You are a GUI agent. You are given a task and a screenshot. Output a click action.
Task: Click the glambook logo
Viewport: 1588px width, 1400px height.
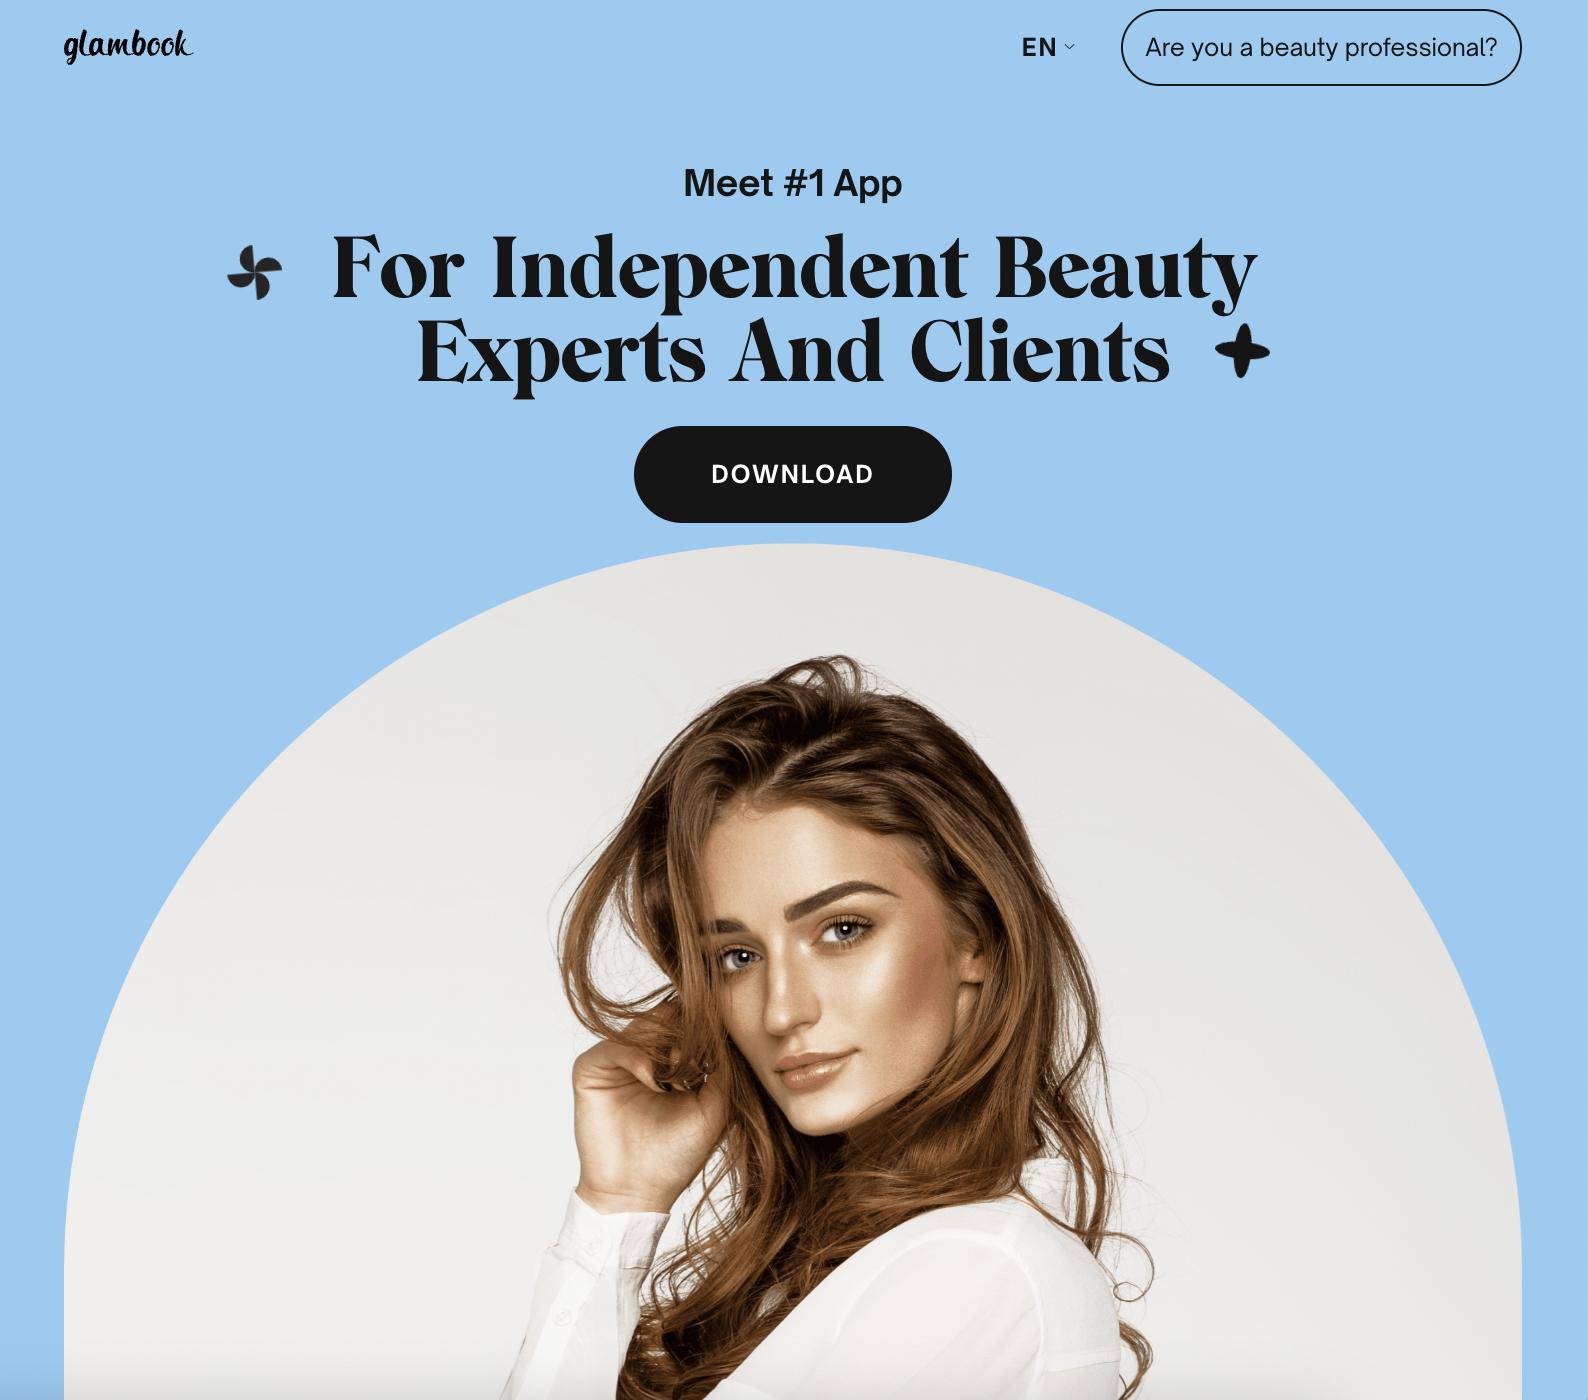tap(128, 46)
